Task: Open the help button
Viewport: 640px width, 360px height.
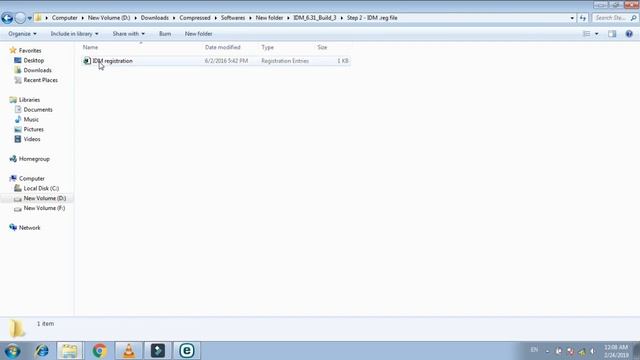Action: click(x=629, y=34)
